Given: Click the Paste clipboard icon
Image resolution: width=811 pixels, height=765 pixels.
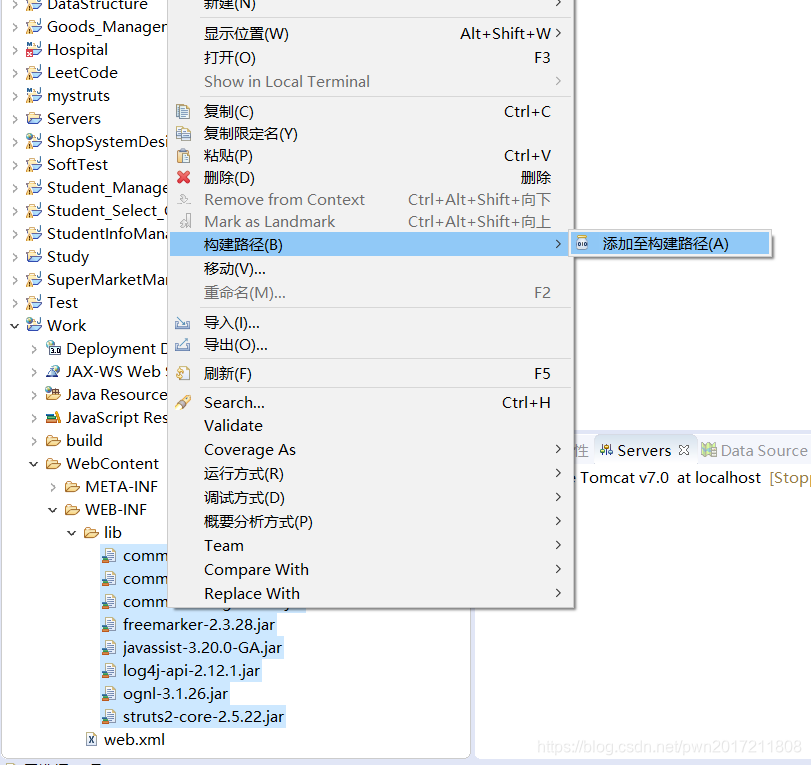Looking at the screenshot, I should point(183,156).
